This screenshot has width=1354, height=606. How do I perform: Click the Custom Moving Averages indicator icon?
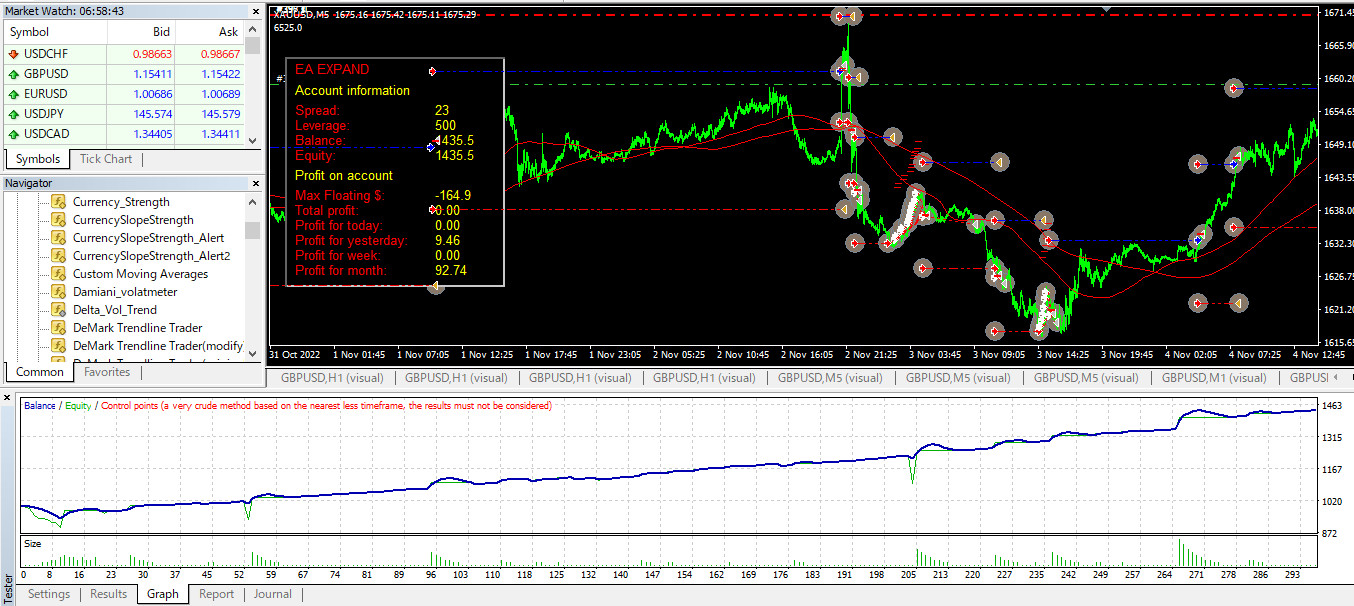pyautogui.click(x=58, y=274)
